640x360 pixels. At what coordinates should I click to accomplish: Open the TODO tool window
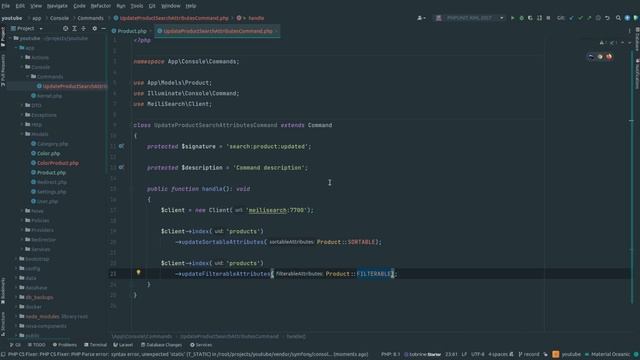coord(37,345)
